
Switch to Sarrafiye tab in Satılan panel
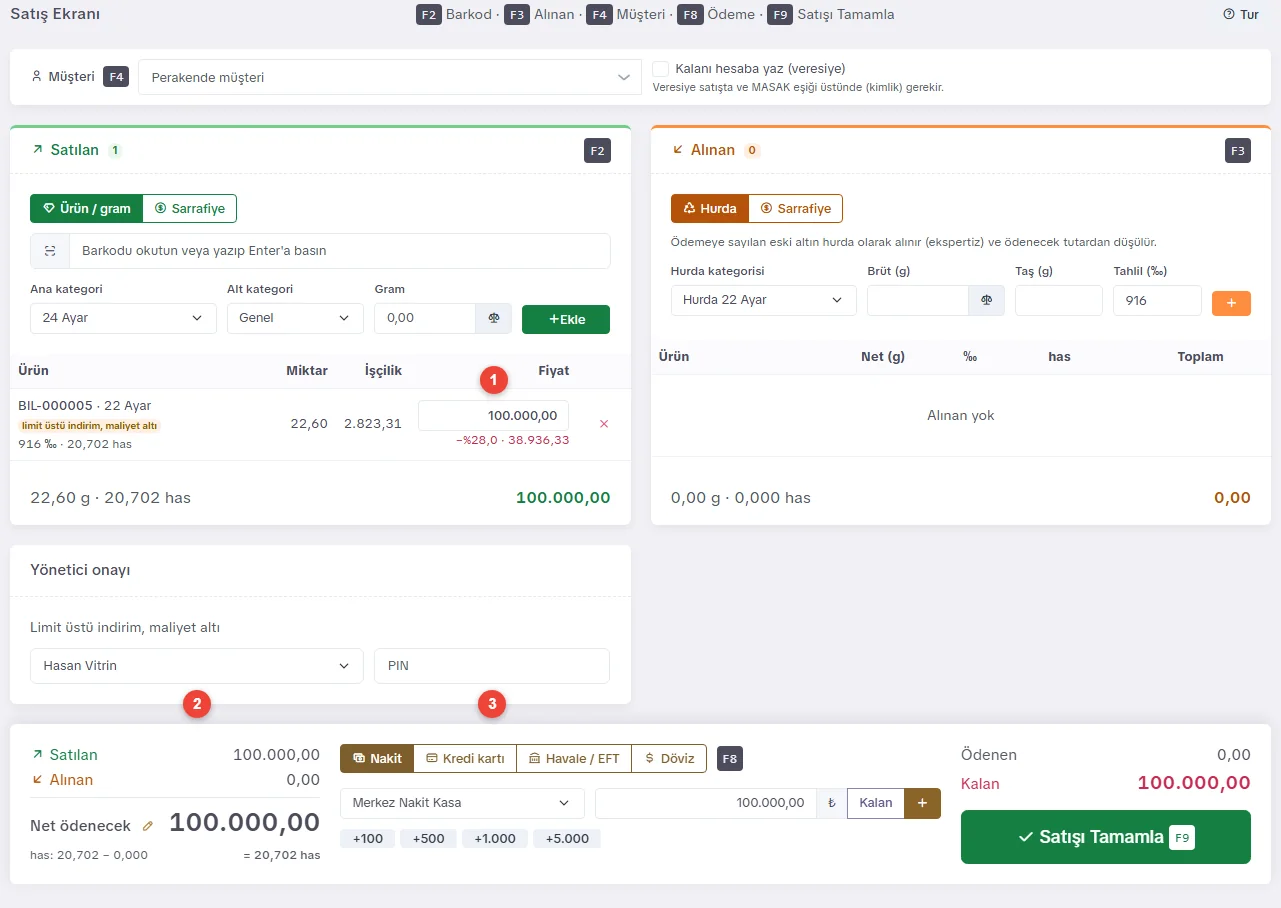pyautogui.click(x=190, y=209)
